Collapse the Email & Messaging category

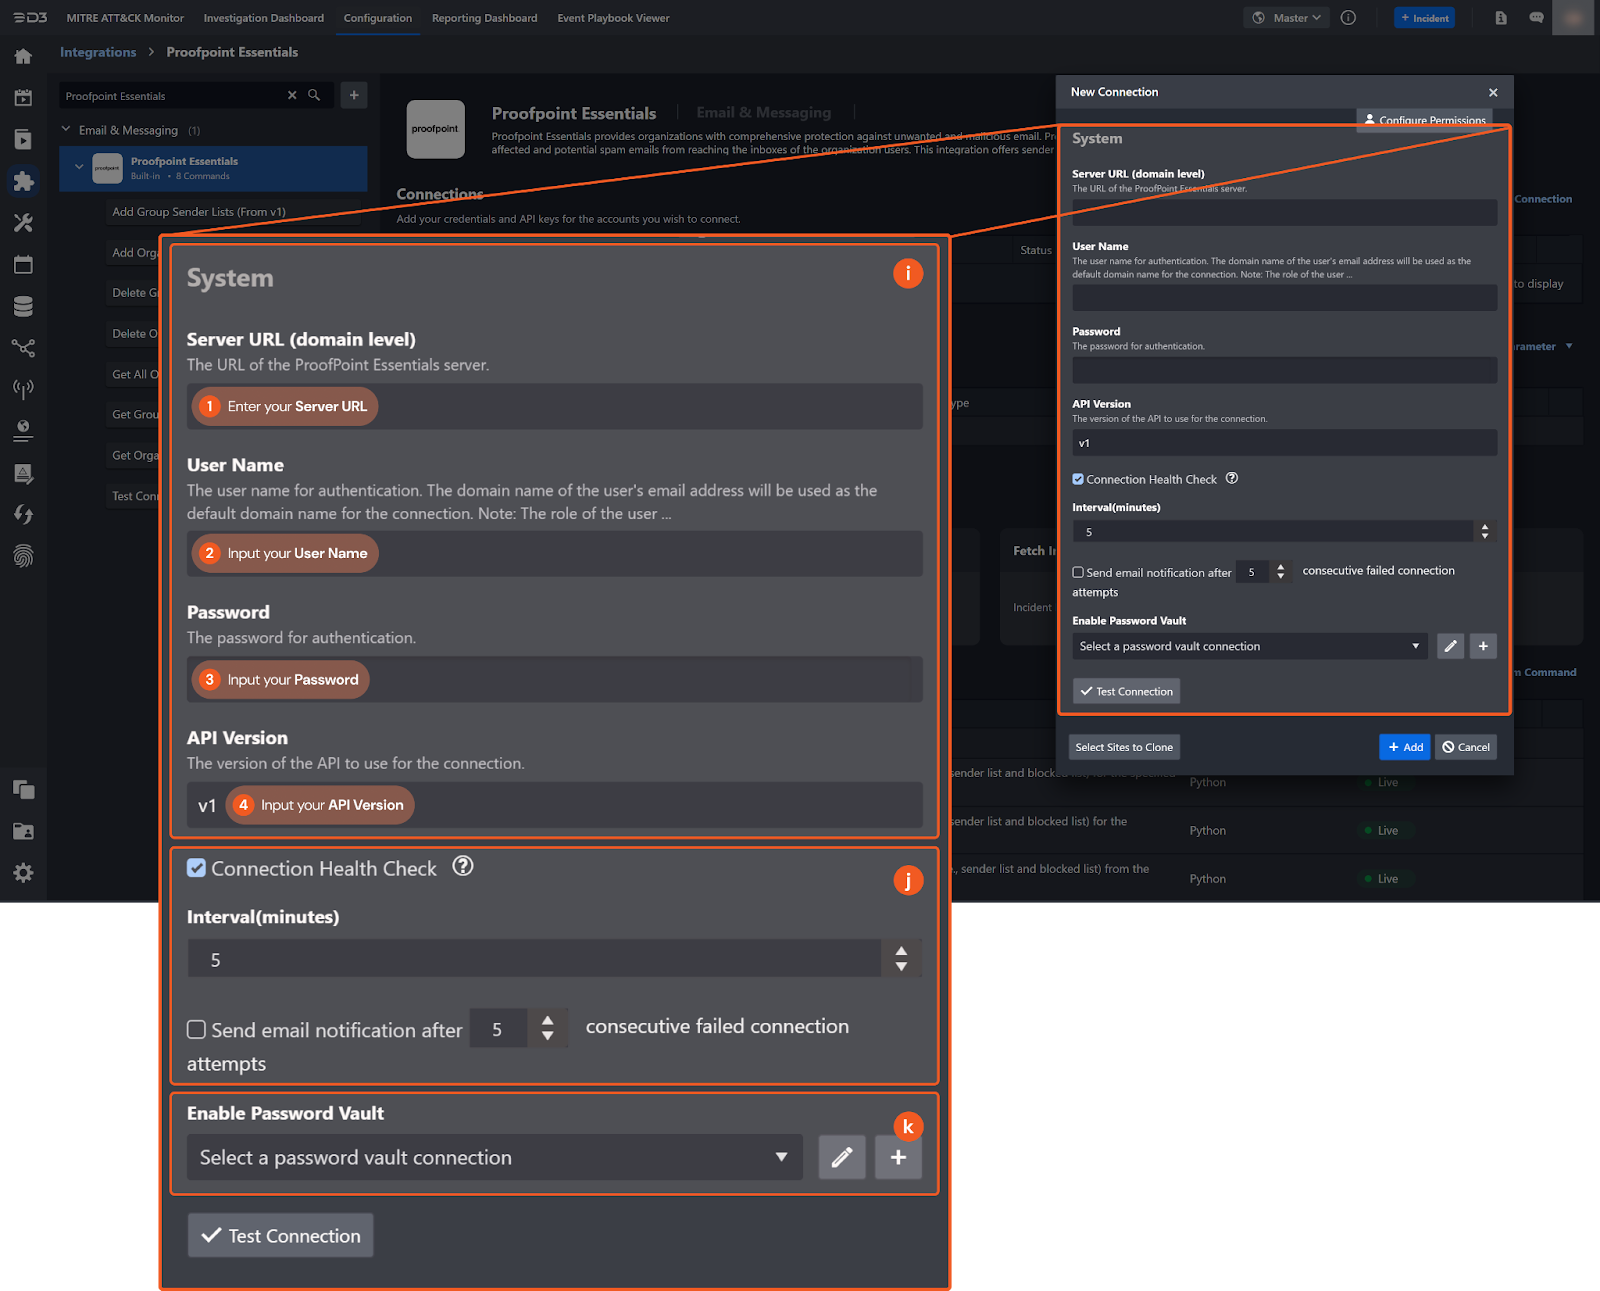(x=66, y=130)
